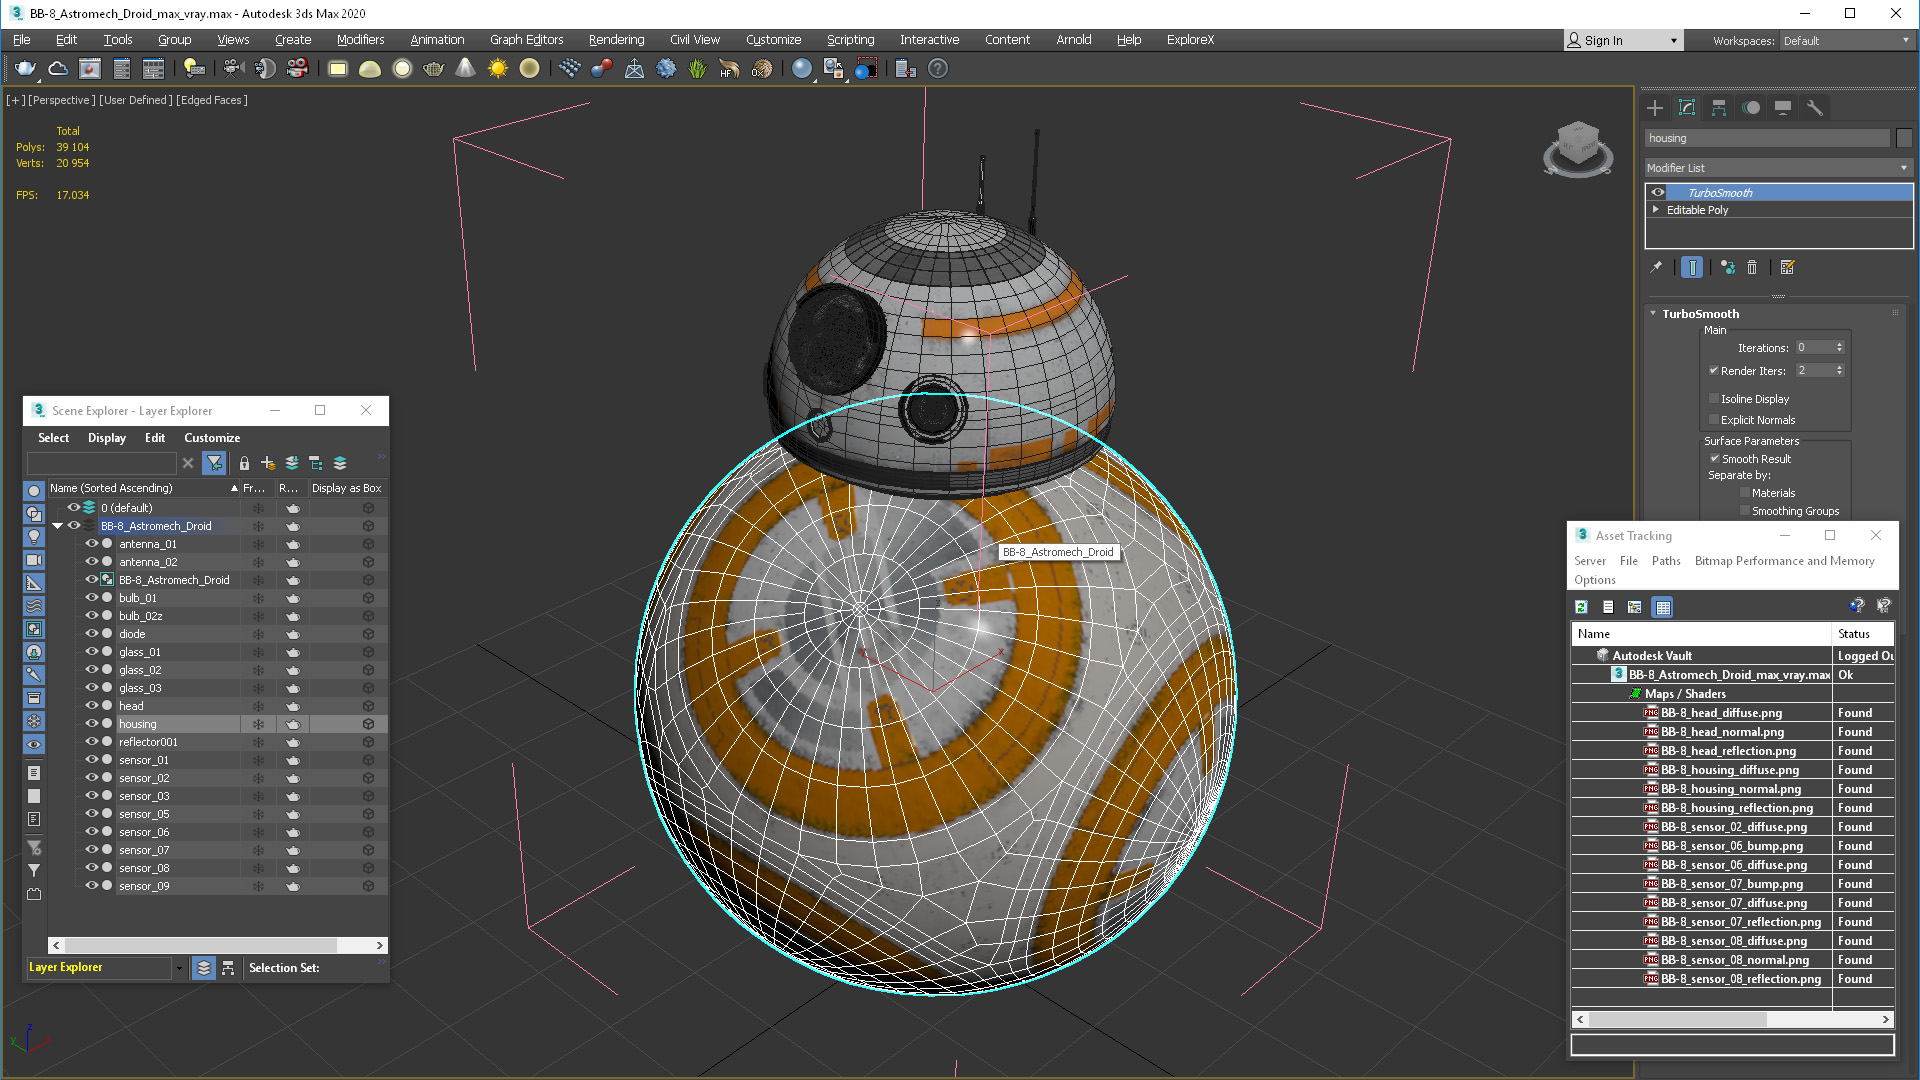The image size is (1920, 1080).
Task: Collapse the TurboSmooth rollout
Action: (x=1653, y=314)
